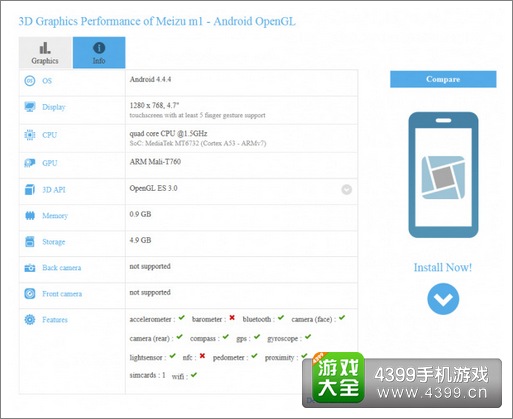
Task: Click the 3D API label
Action: pyautogui.click(x=54, y=190)
